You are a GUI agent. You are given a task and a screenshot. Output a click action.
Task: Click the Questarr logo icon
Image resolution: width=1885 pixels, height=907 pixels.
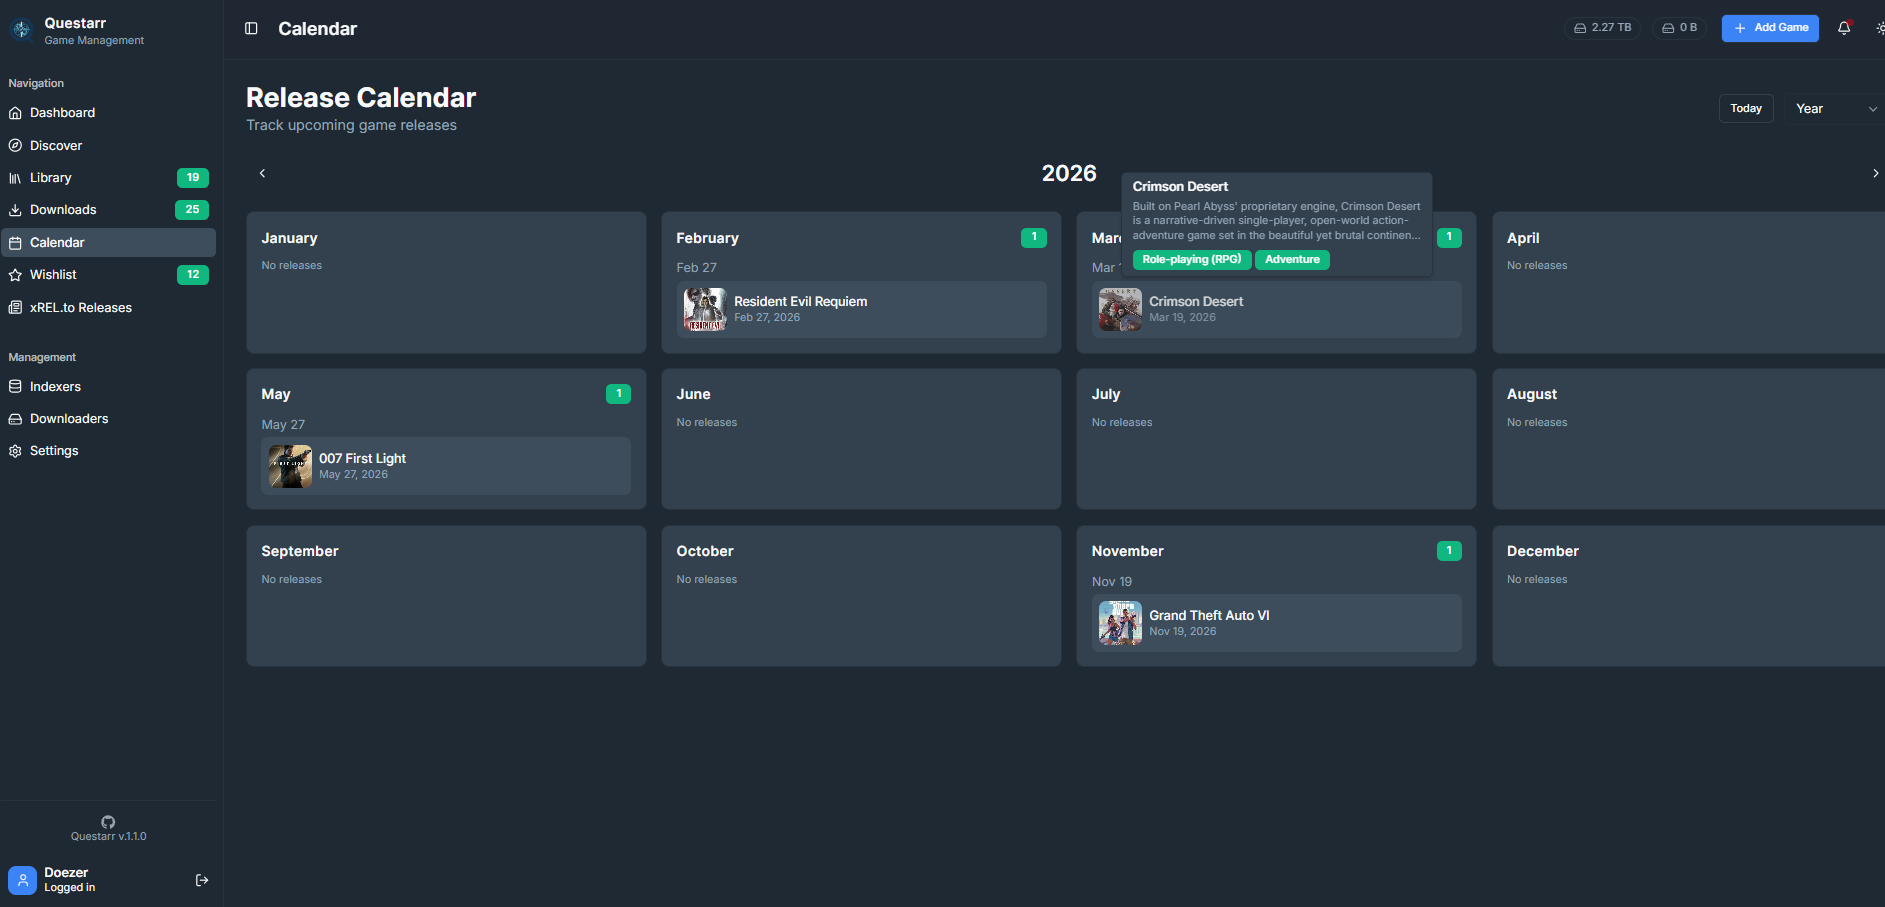pyautogui.click(x=22, y=30)
